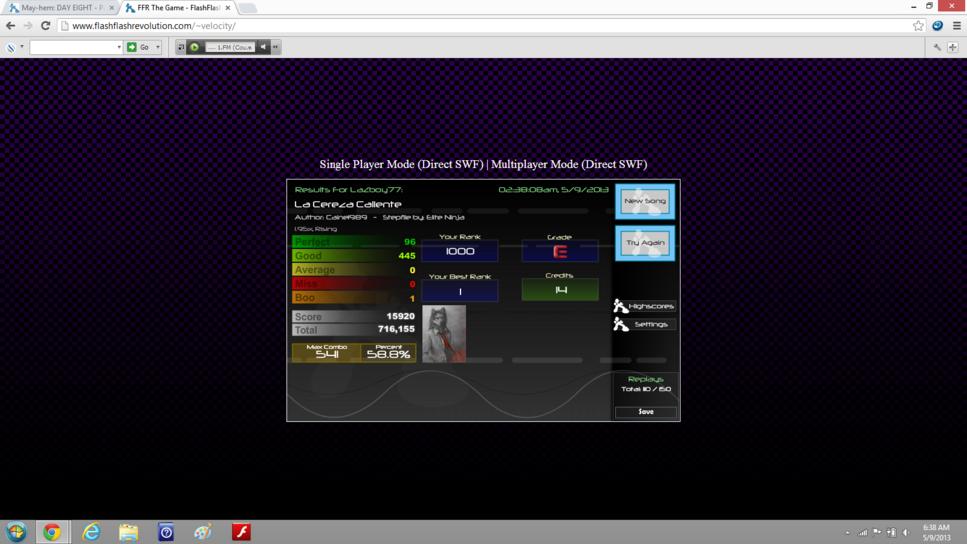Switch to the May-hem DAY EIGHT tab

coord(62,8)
